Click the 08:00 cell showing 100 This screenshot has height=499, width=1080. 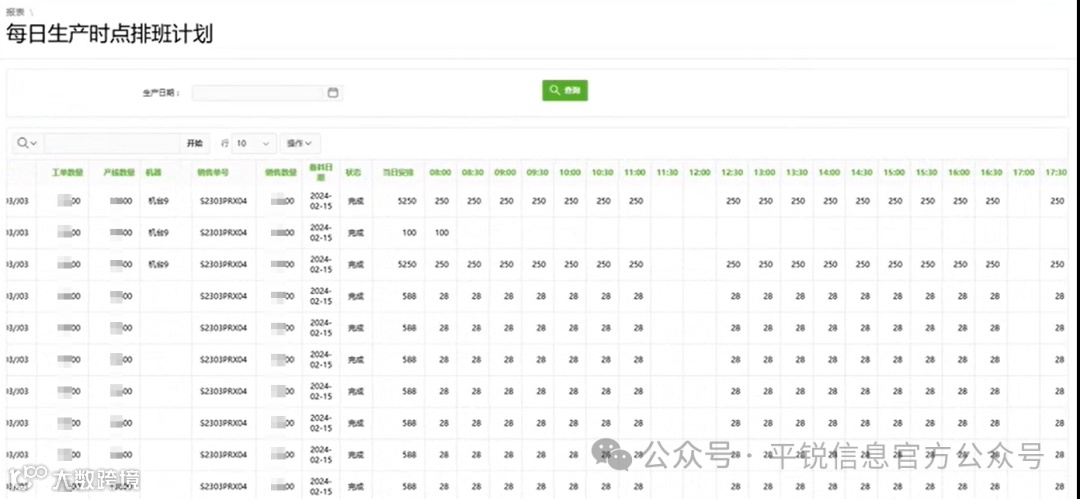442,233
